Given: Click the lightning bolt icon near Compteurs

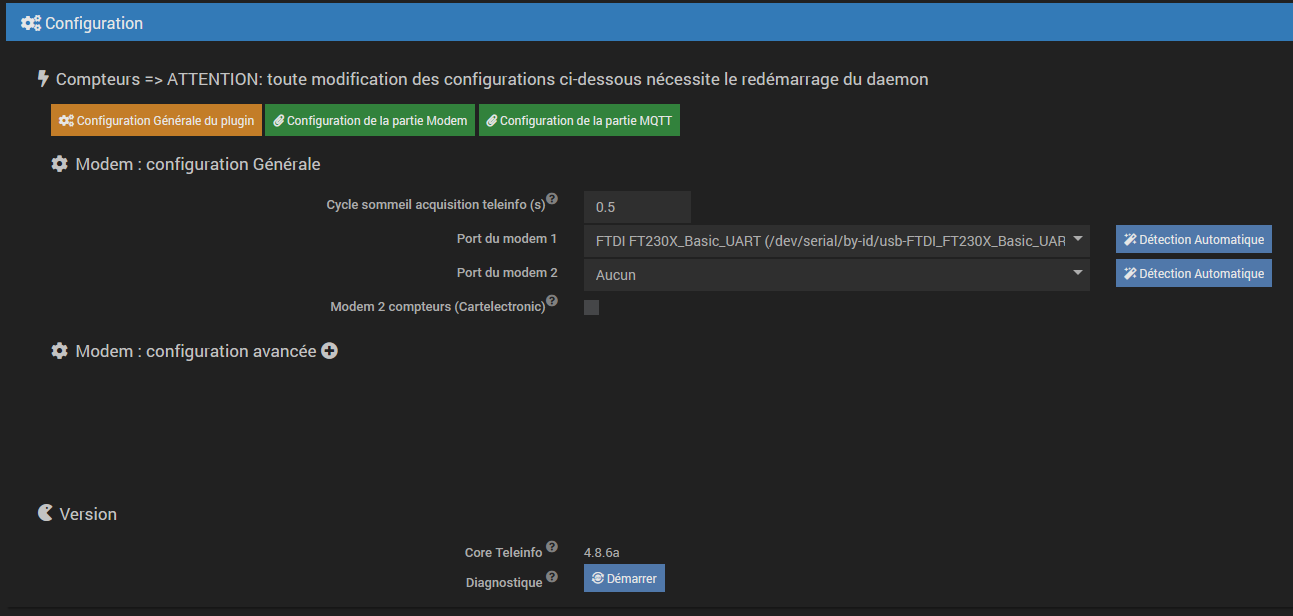Looking at the screenshot, I should pyautogui.click(x=43, y=78).
